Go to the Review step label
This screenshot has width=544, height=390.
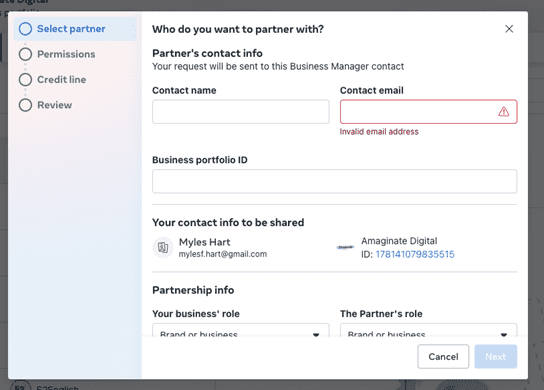point(55,105)
